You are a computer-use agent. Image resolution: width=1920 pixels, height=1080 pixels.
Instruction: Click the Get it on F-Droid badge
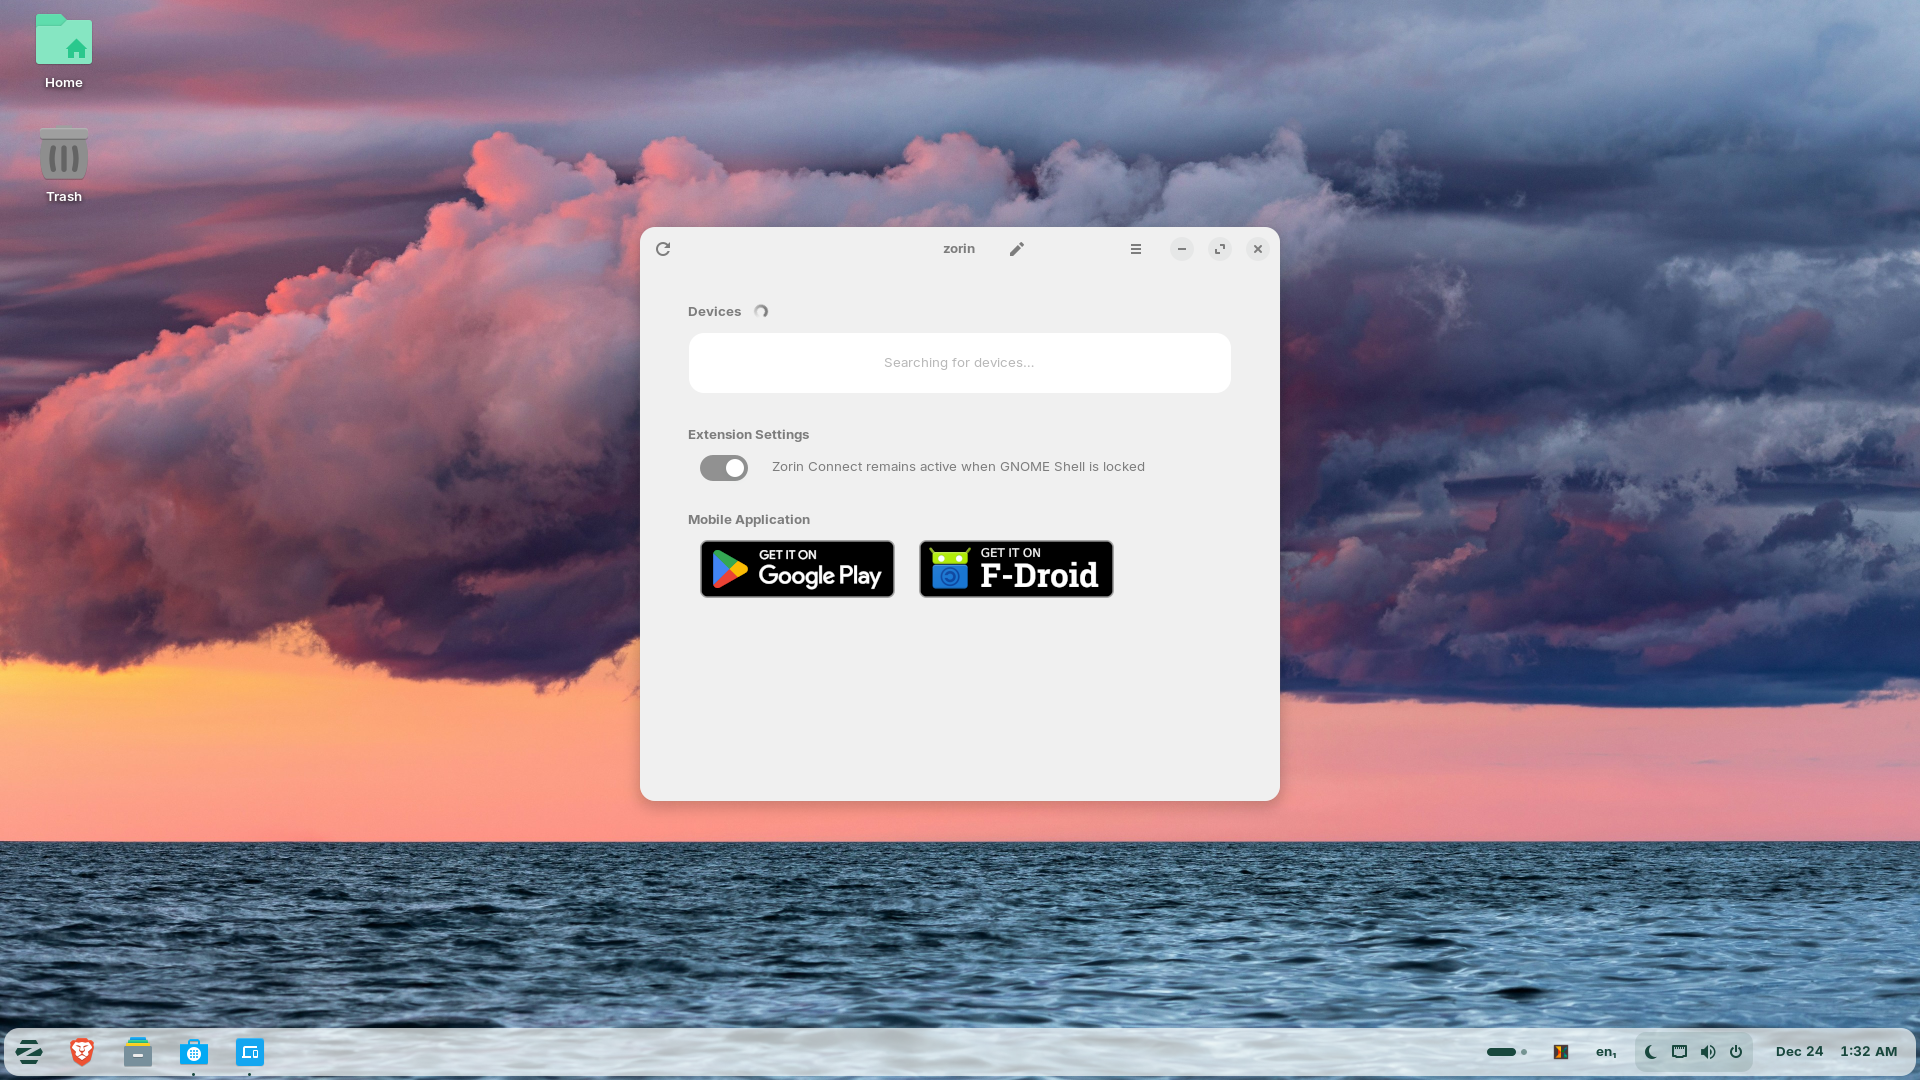tap(1016, 569)
